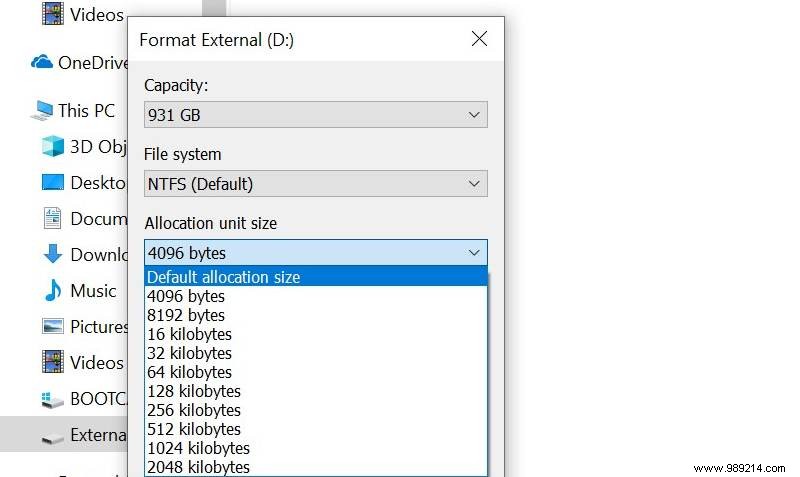Select 4096 bytes from the list

(x=316, y=296)
